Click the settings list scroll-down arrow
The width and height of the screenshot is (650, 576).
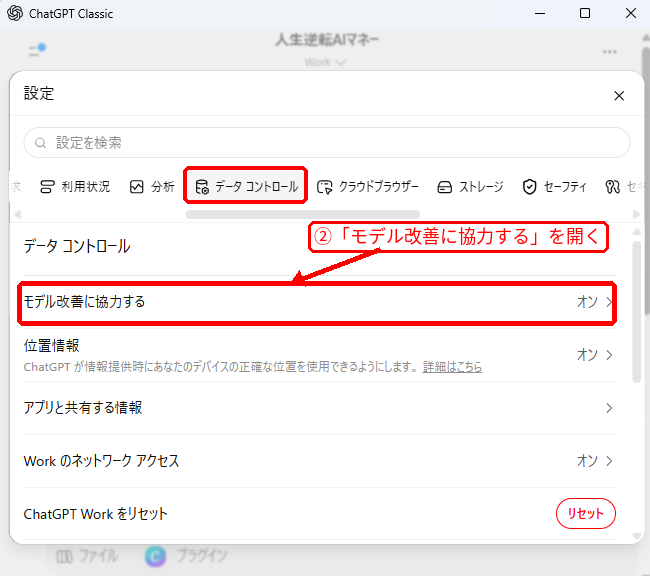pos(637,536)
